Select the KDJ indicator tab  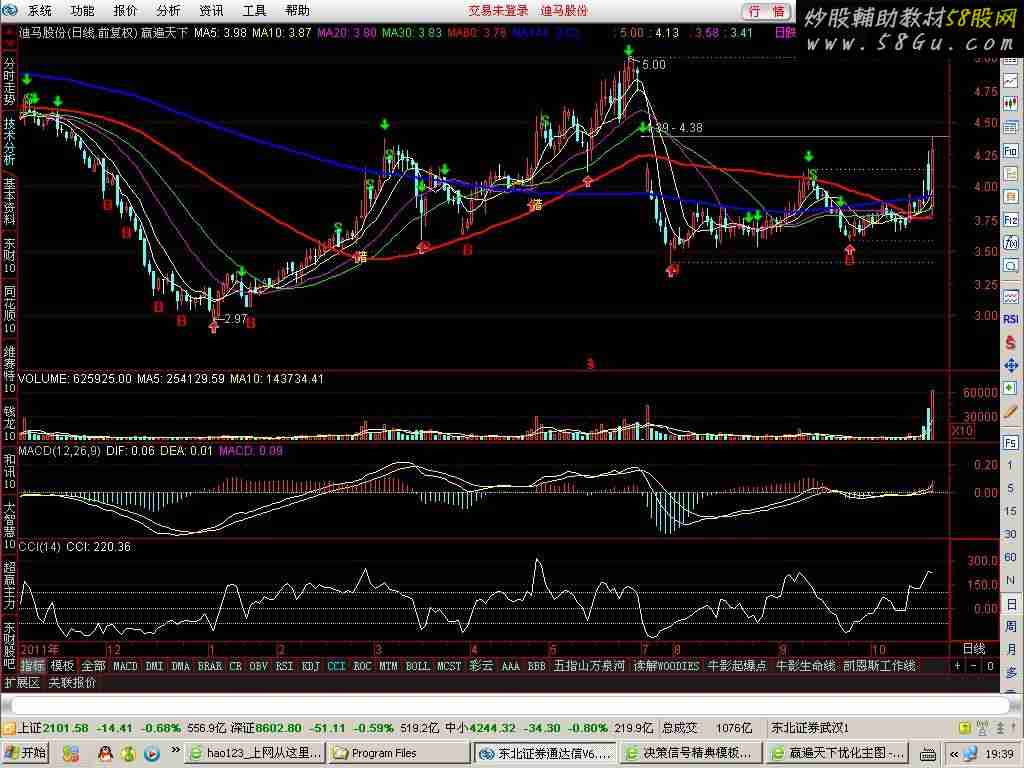point(311,666)
